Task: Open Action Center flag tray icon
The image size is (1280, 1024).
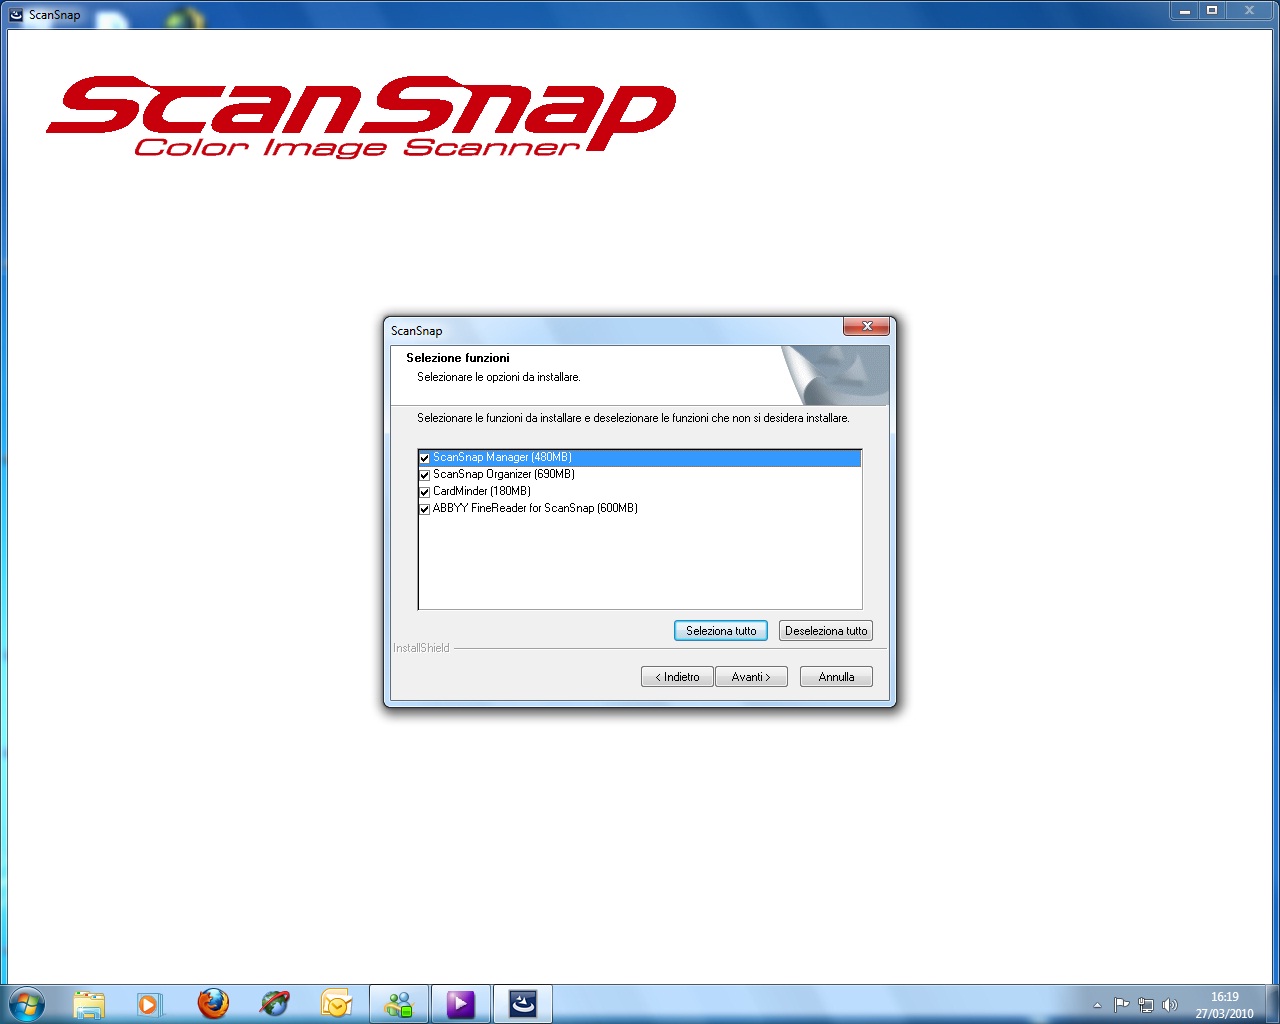Action: pos(1121,1005)
